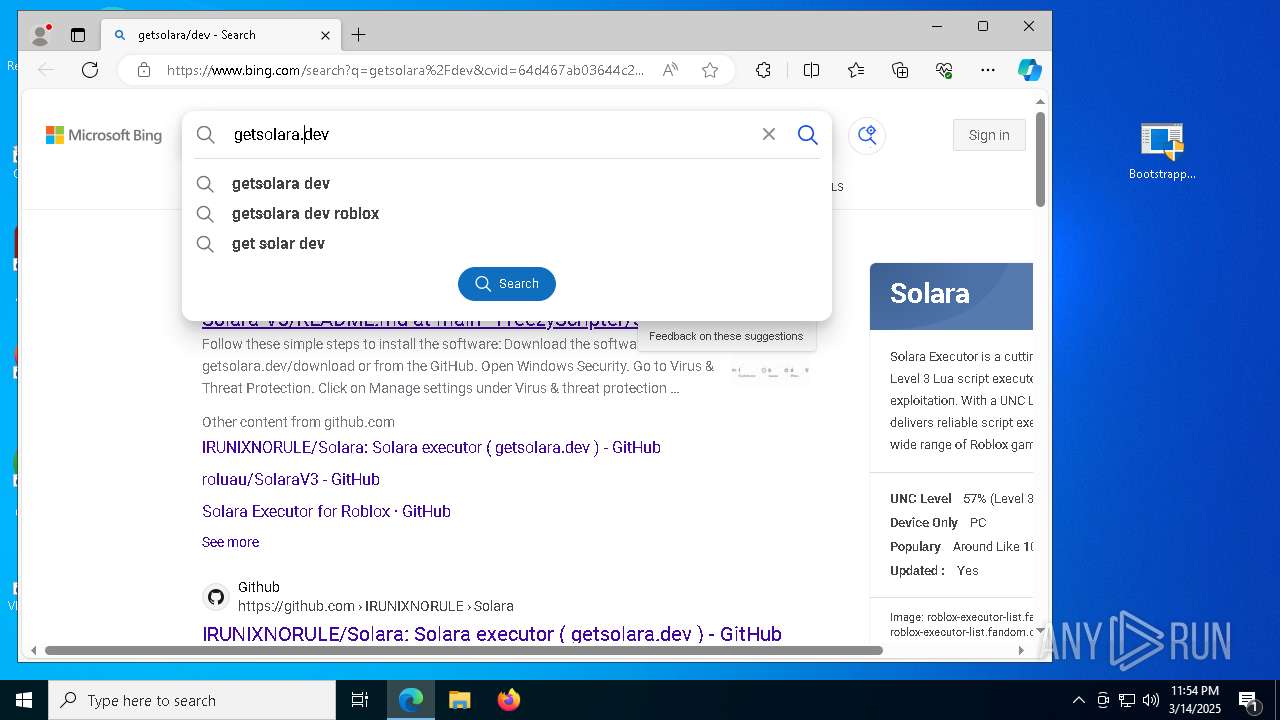Open the Copilot sidebar icon
This screenshot has height=720, width=1280.
[1030, 70]
